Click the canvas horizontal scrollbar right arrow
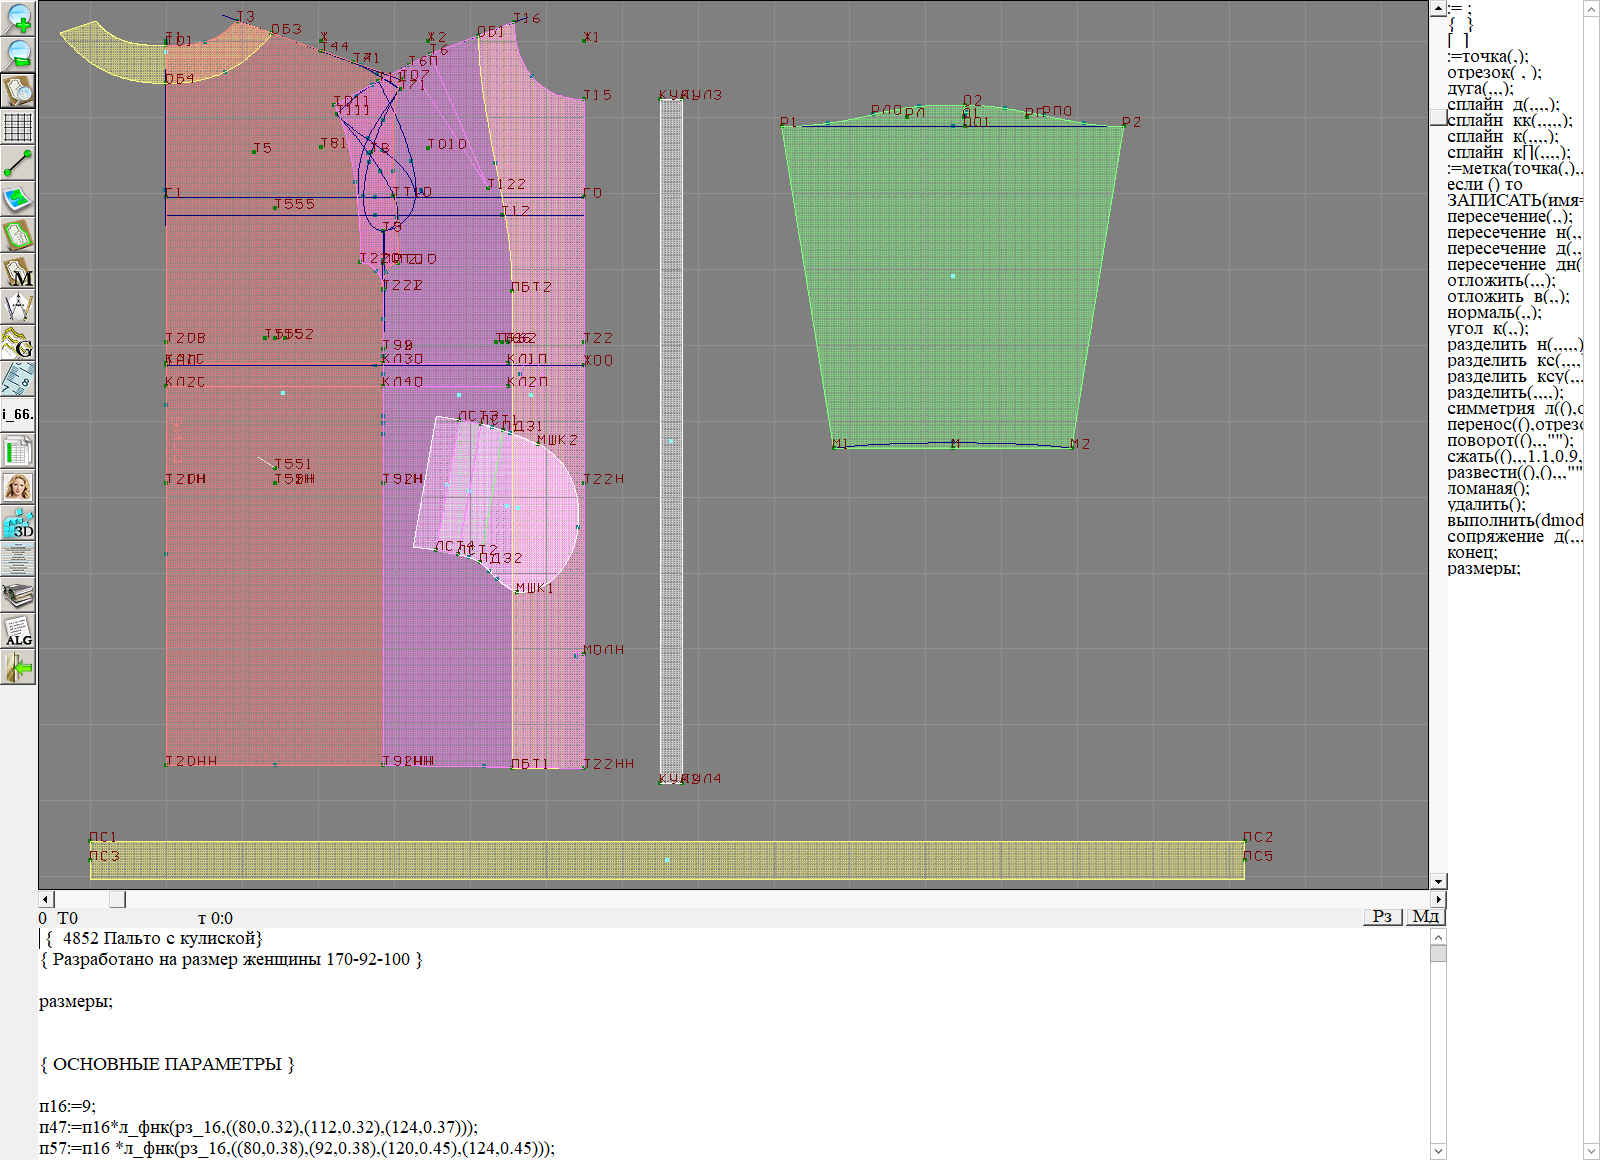The image size is (1600, 1160). 1438,900
